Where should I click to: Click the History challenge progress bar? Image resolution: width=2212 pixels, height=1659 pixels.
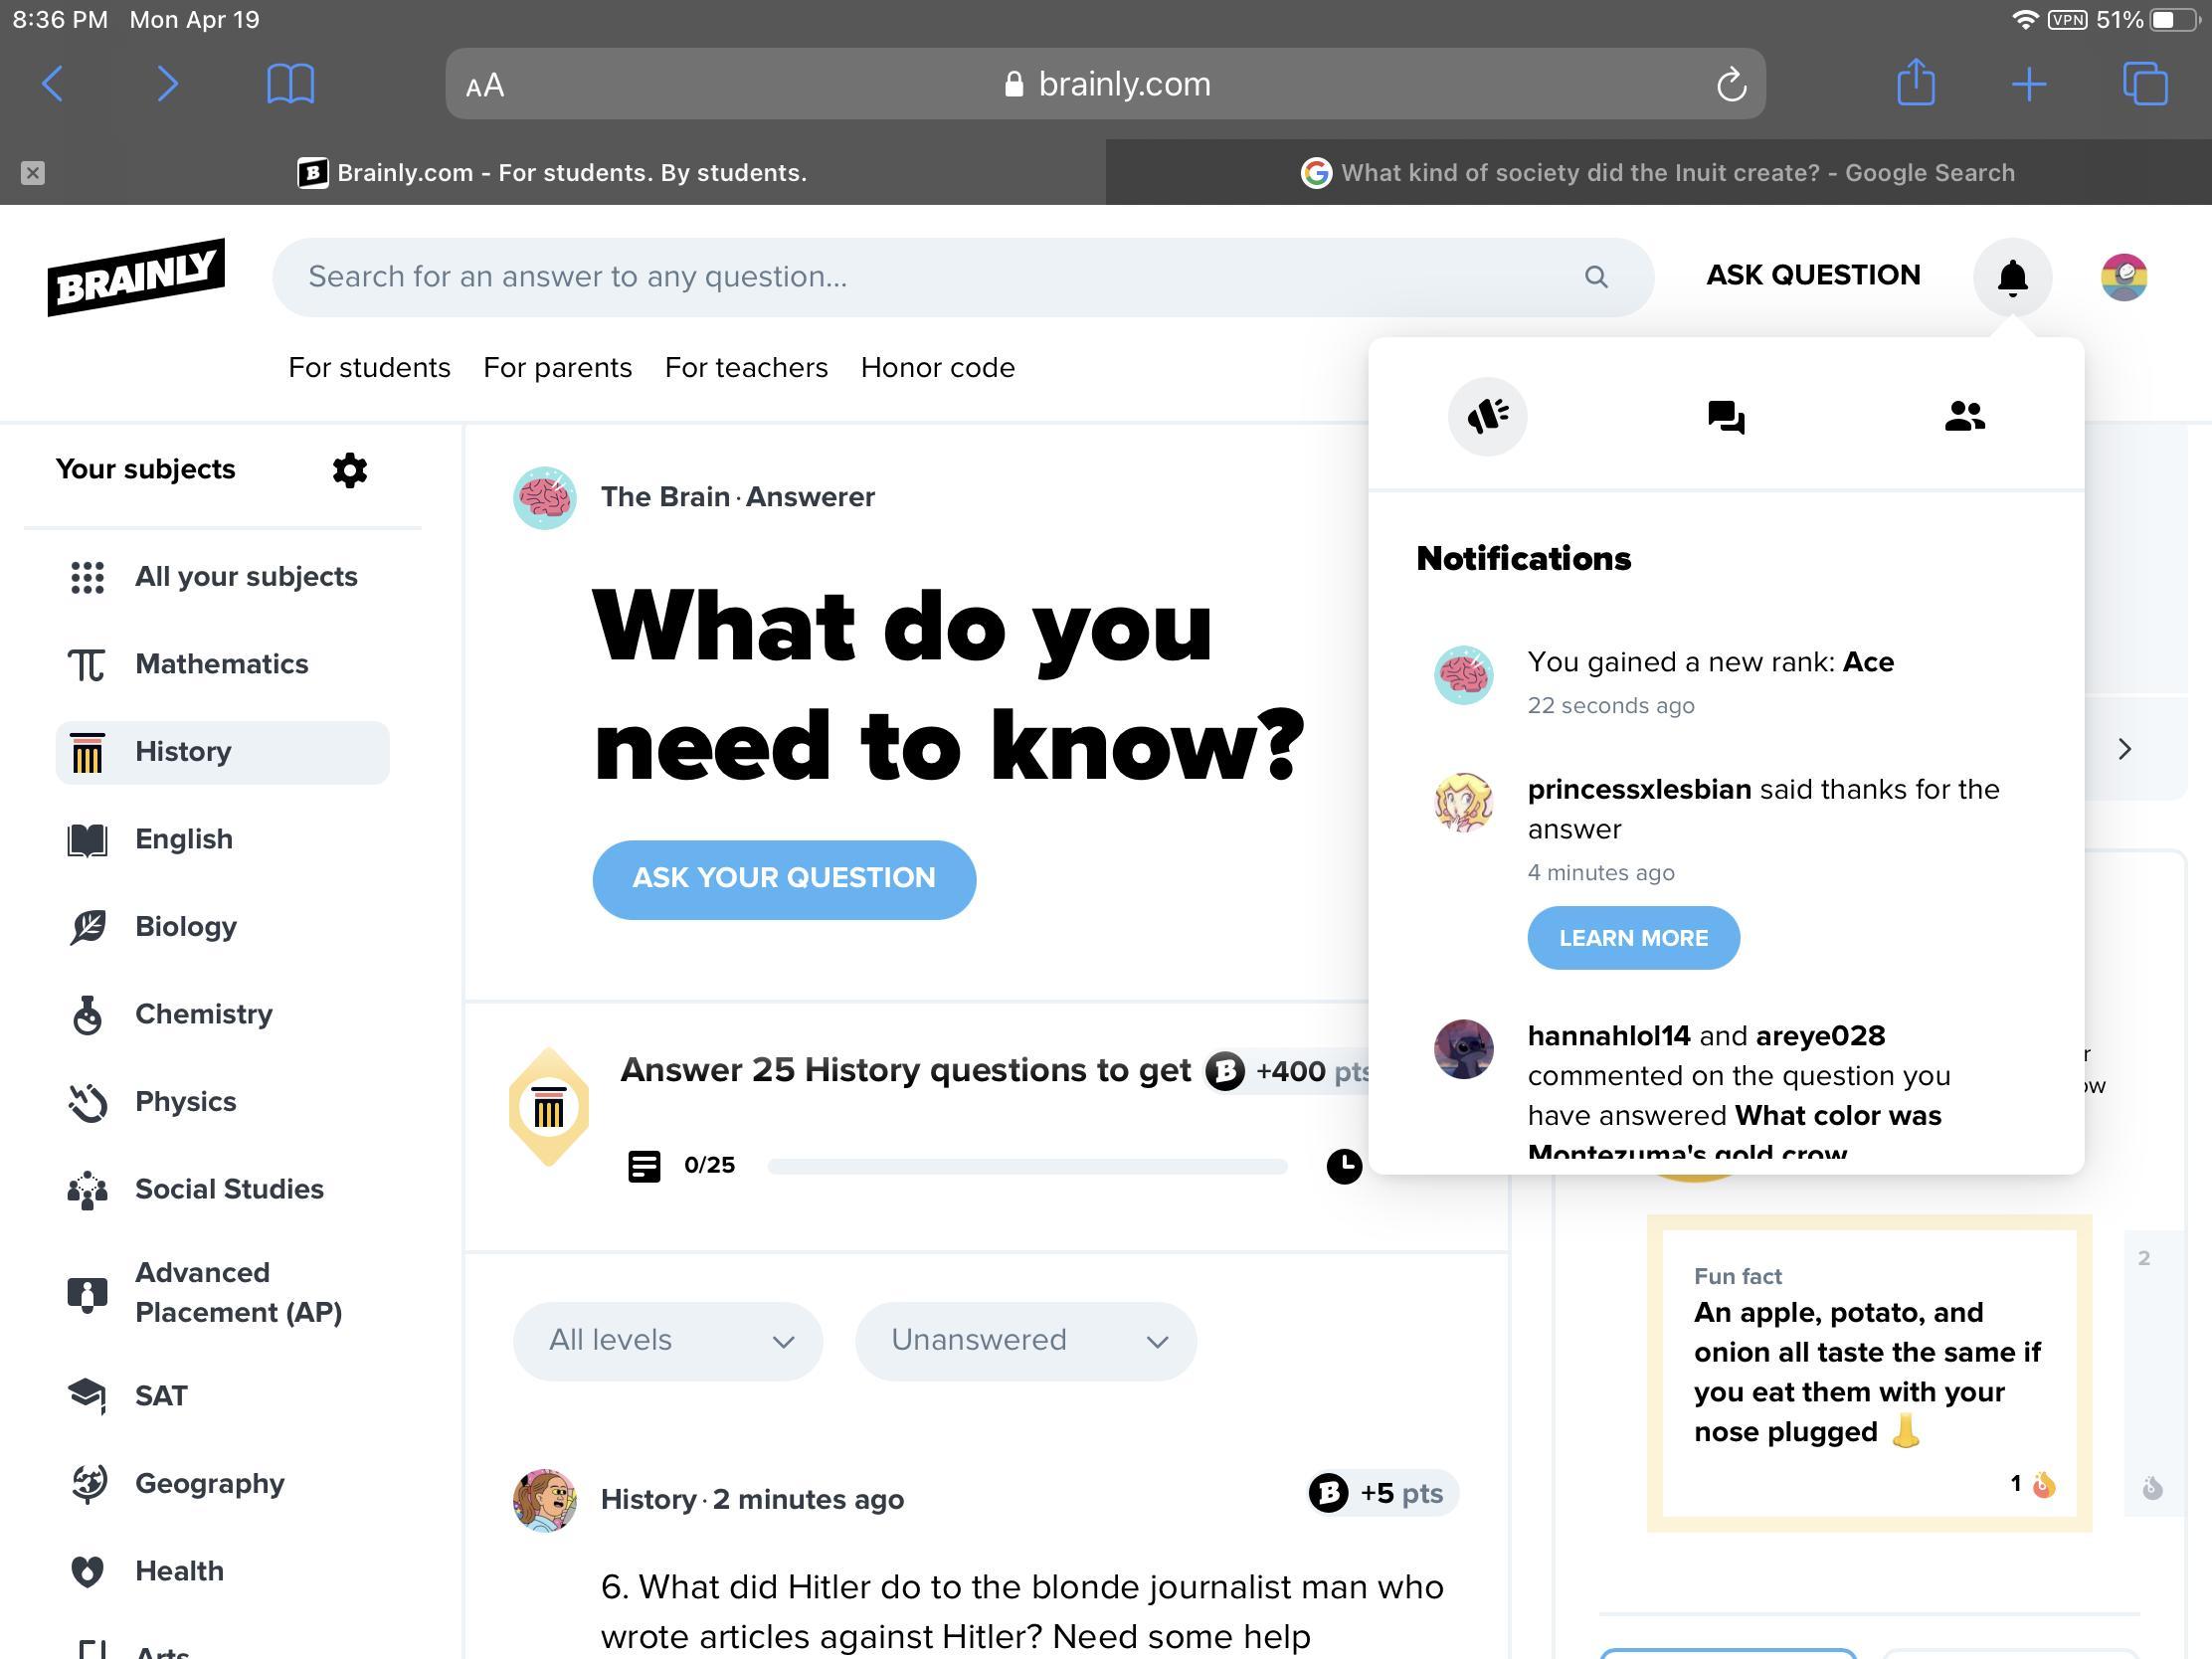click(1026, 1166)
